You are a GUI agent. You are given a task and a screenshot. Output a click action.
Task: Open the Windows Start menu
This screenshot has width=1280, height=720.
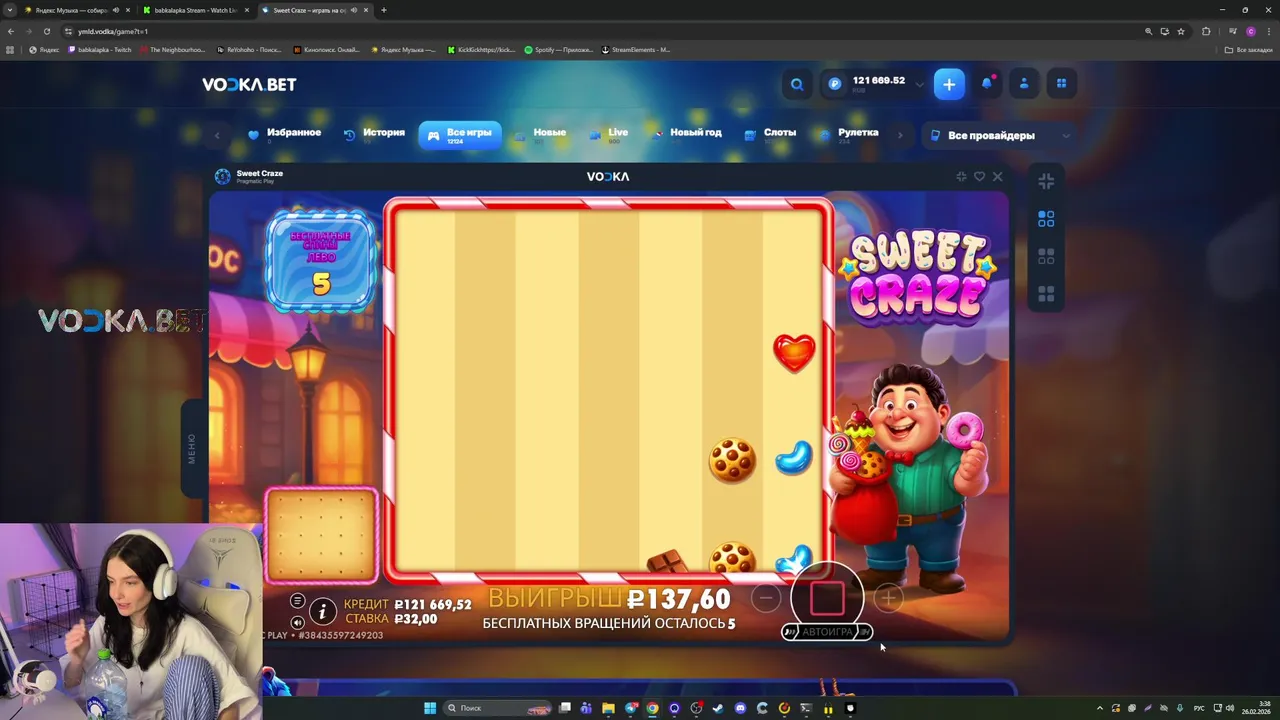point(430,708)
